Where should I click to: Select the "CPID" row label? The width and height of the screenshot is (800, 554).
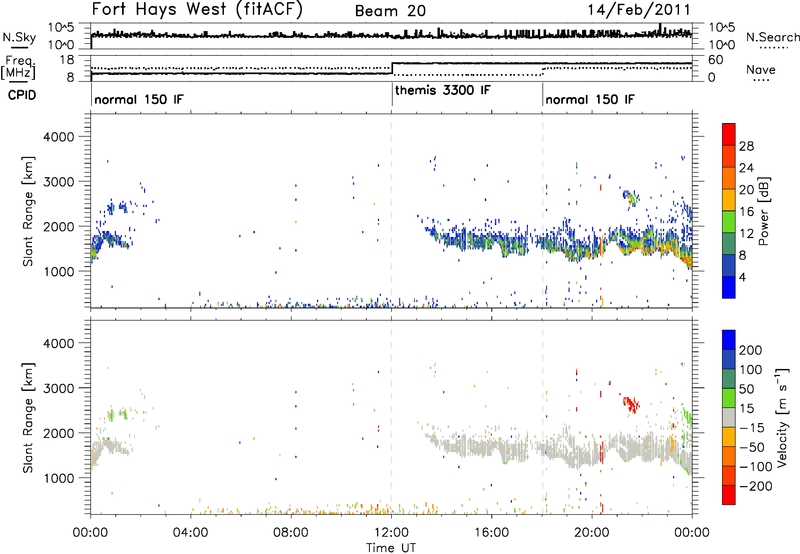(x=22, y=95)
